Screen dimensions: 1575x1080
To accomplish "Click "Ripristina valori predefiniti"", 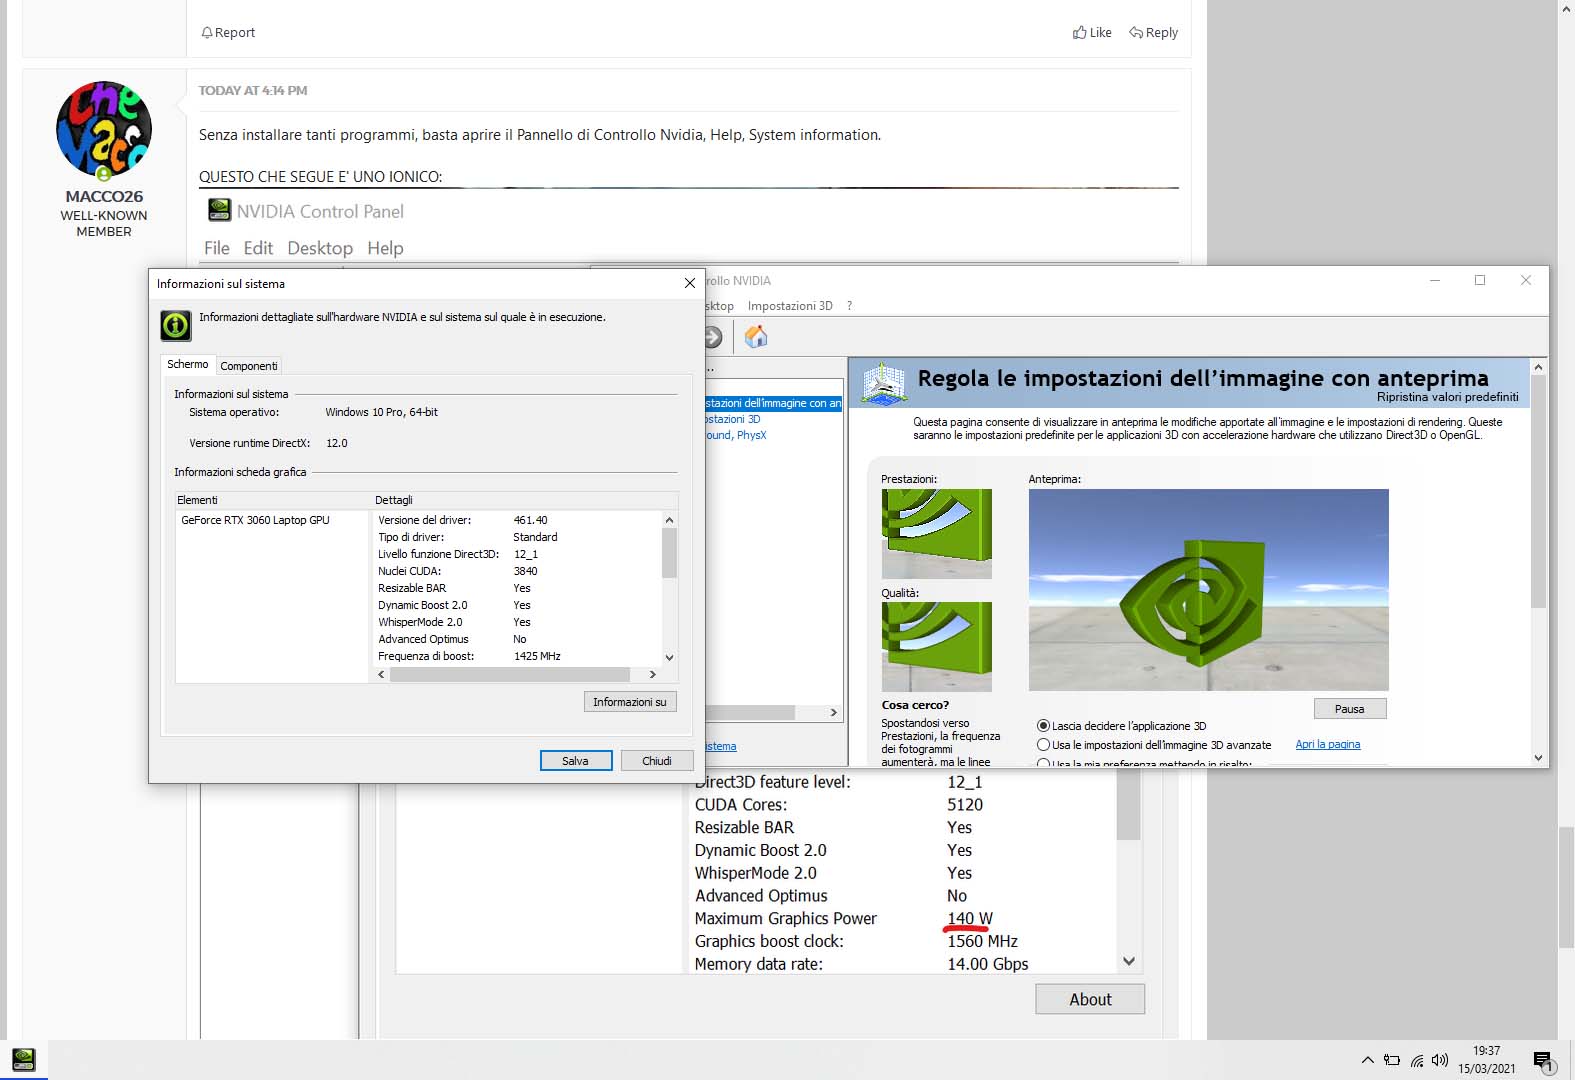I will (x=1447, y=397).
